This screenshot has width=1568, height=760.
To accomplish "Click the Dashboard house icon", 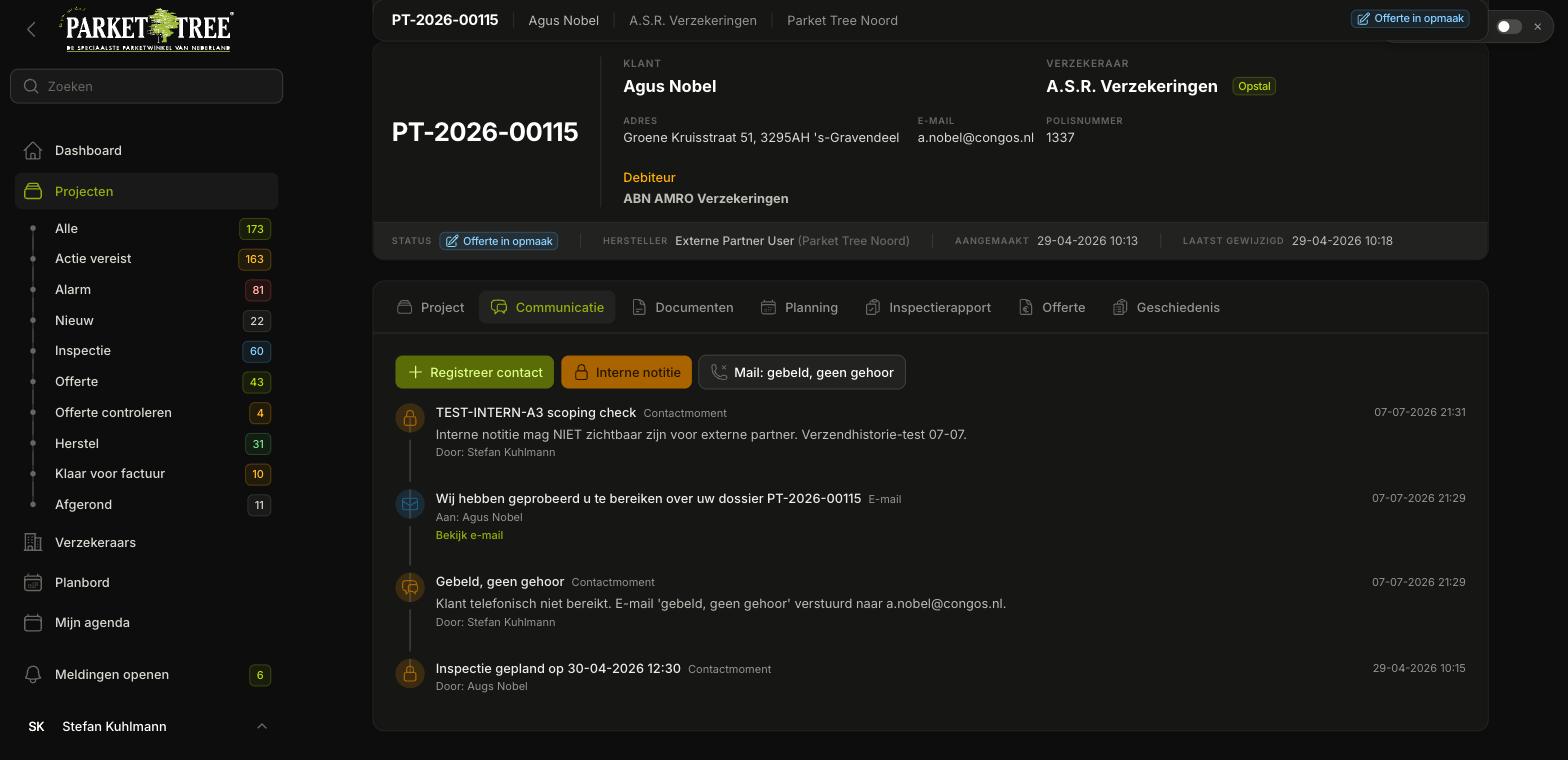I will pos(33,150).
